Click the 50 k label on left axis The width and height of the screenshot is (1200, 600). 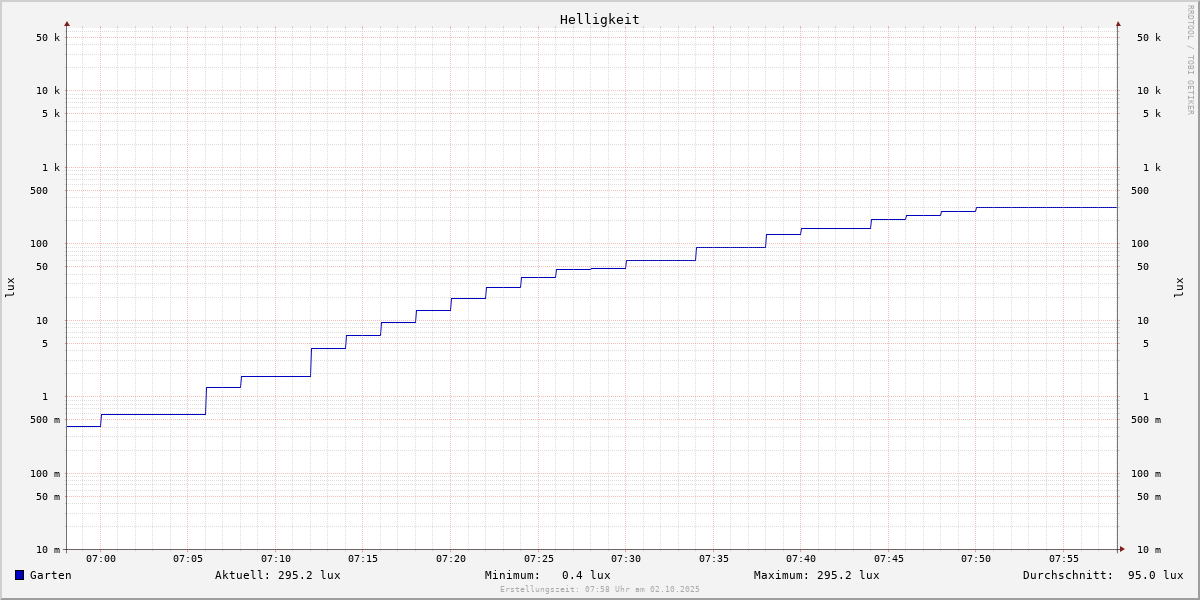(x=48, y=38)
